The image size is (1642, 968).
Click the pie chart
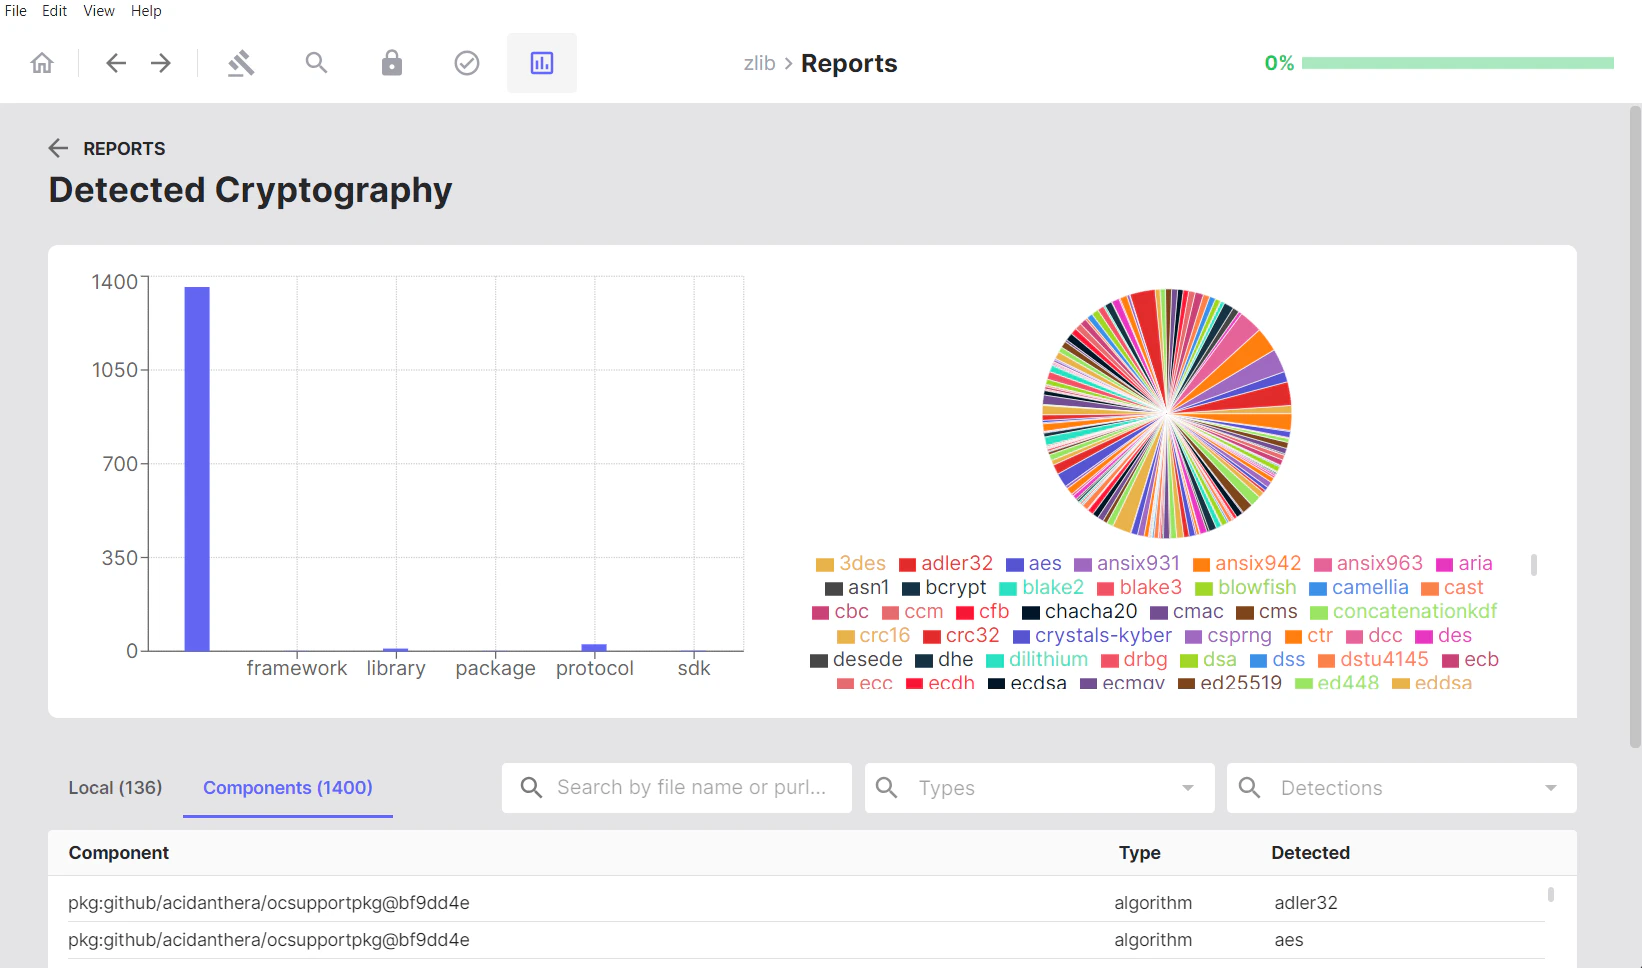pos(1167,413)
